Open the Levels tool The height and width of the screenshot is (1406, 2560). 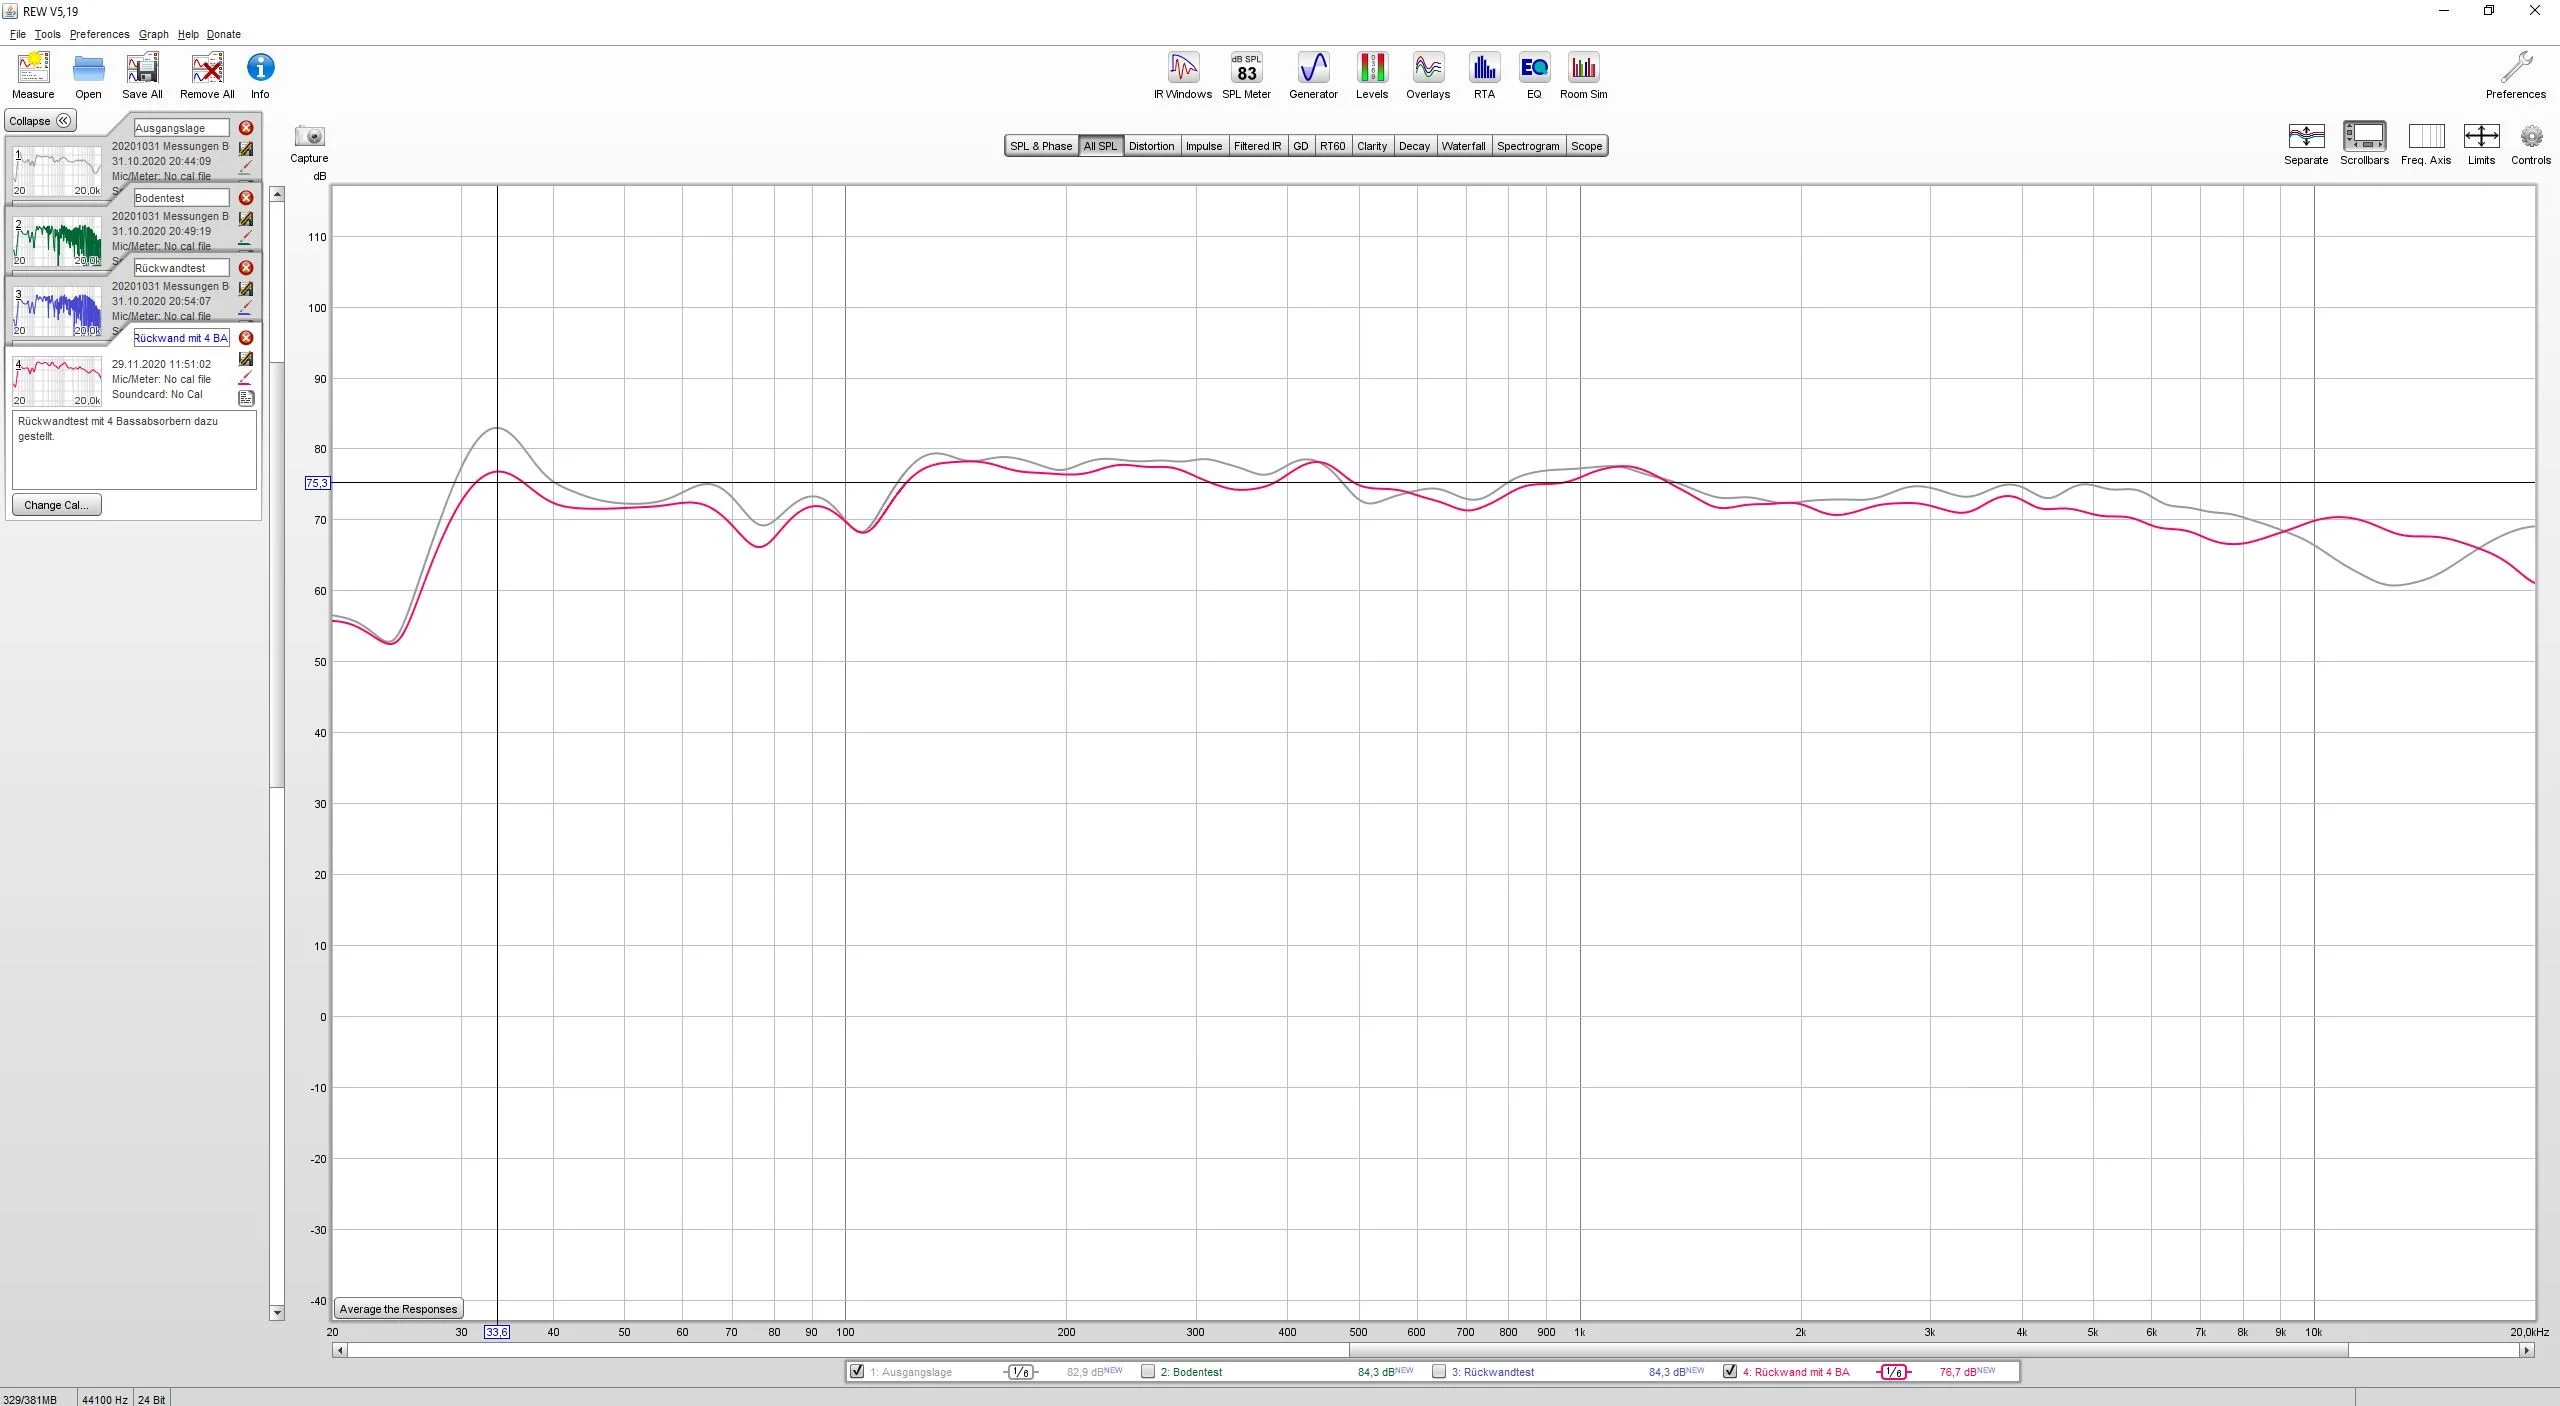(1372, 75)
